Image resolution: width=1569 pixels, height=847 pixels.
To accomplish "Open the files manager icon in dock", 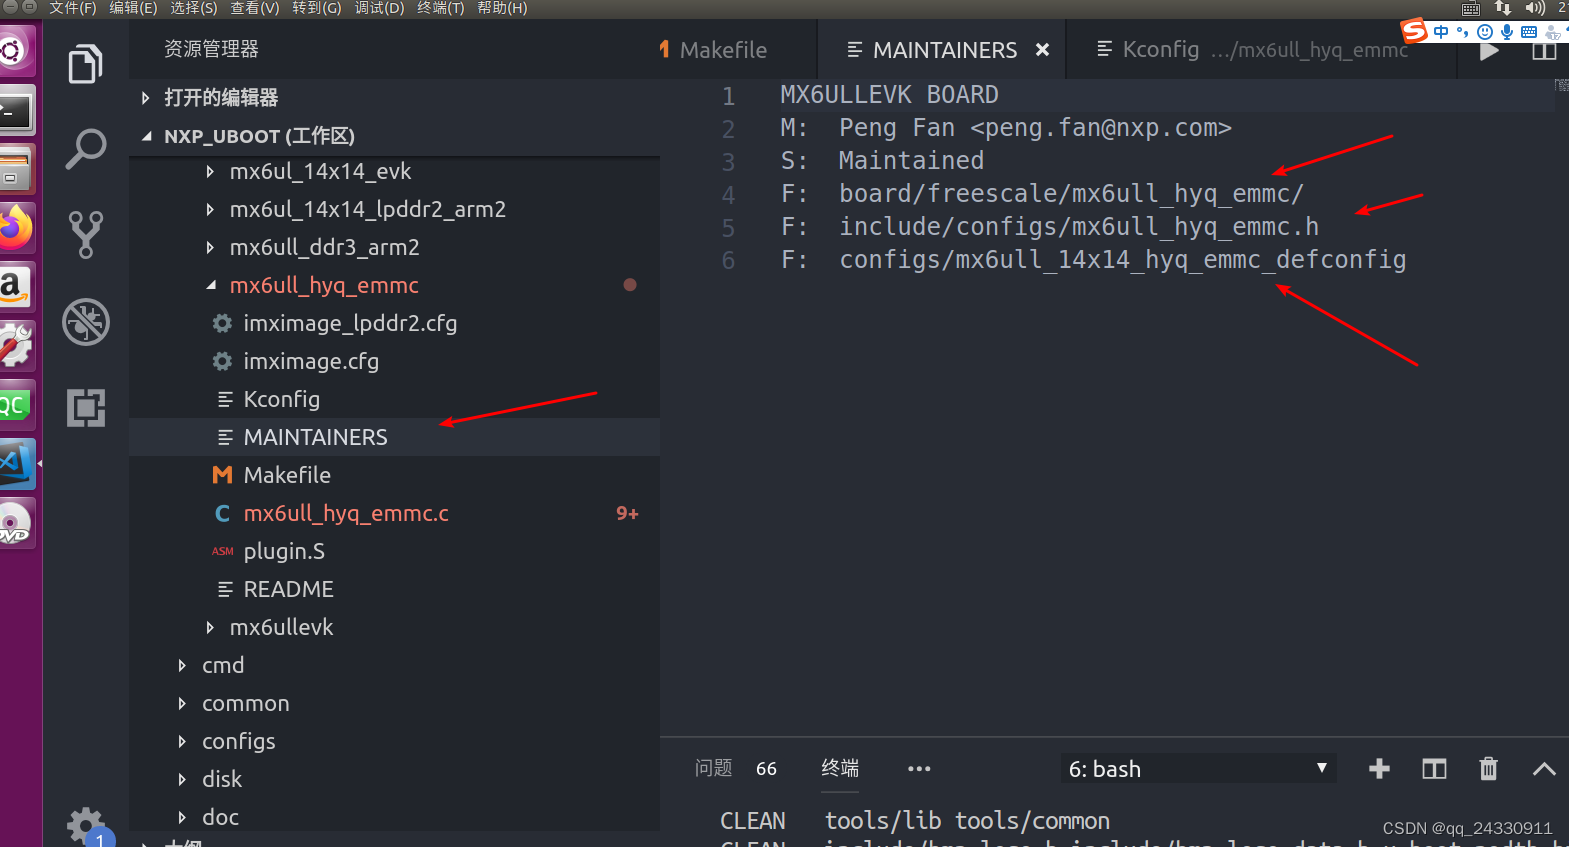I will 17,169.
